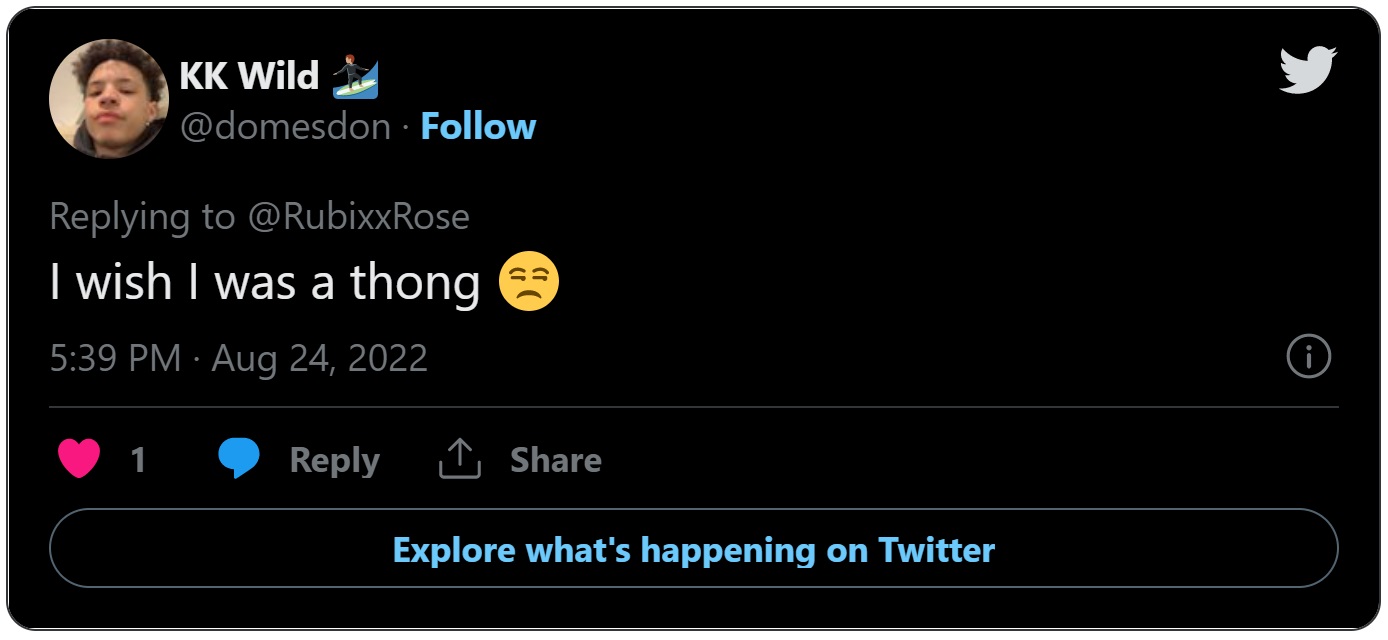
Task: Click the like count number 1
Action: [x=138, y=460]
